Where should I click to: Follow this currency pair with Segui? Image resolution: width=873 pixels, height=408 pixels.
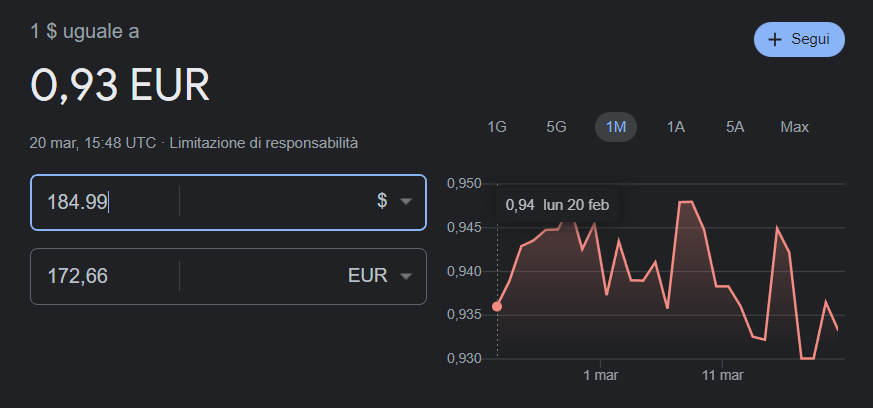(x=799, y=40)
